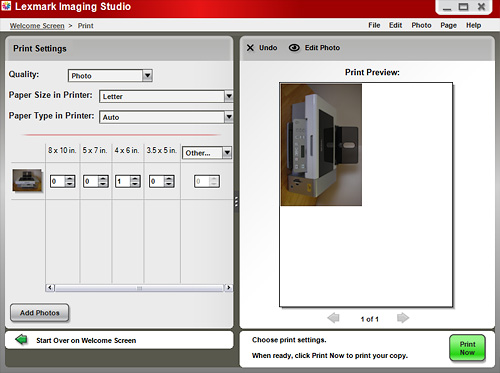Open the Paper Size in Printer dropdown
Image resolution: width=500 pixels, height=373 pixels.
[x=229, y=96]
